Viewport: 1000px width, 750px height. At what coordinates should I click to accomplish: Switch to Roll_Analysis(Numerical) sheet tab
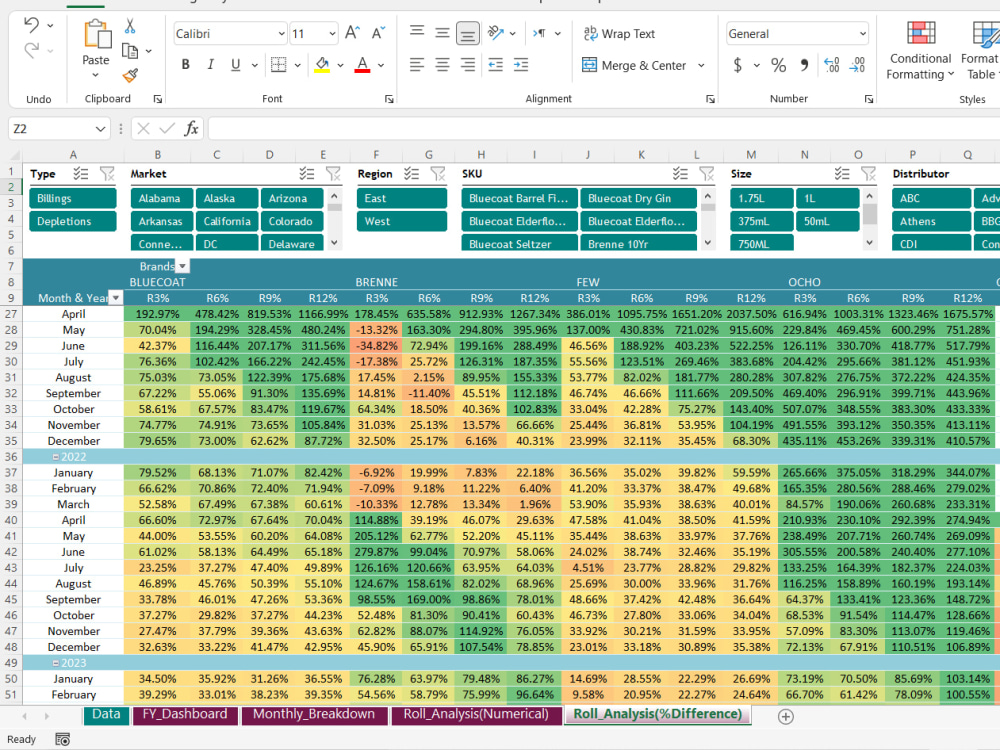pyautogui.click(x=476, y=714)
